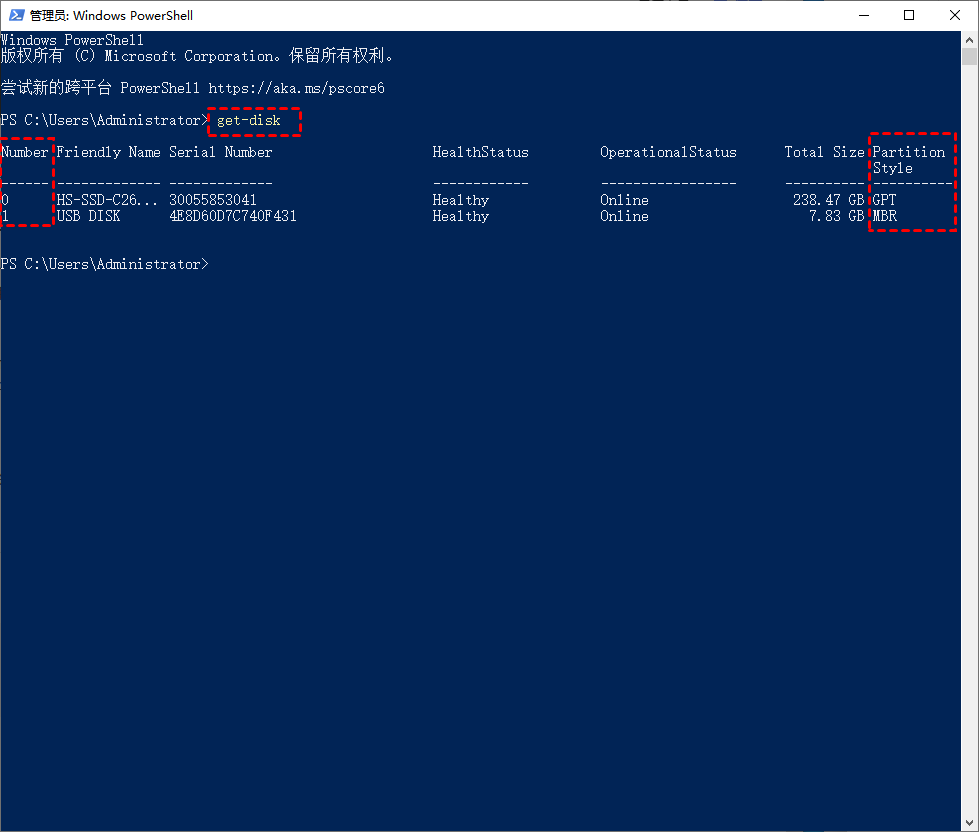Click the OperationalStatus column header
This screenshot has width=979, height=832.
point(668,152)
